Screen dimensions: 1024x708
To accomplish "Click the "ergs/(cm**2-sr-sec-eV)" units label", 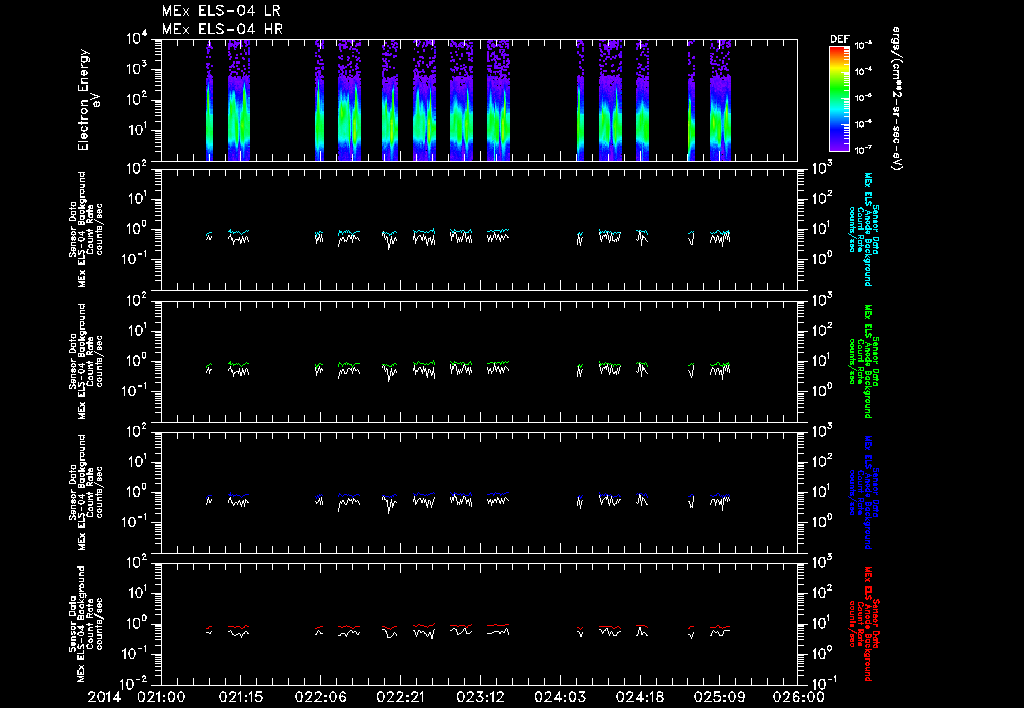I will point(897,99).
